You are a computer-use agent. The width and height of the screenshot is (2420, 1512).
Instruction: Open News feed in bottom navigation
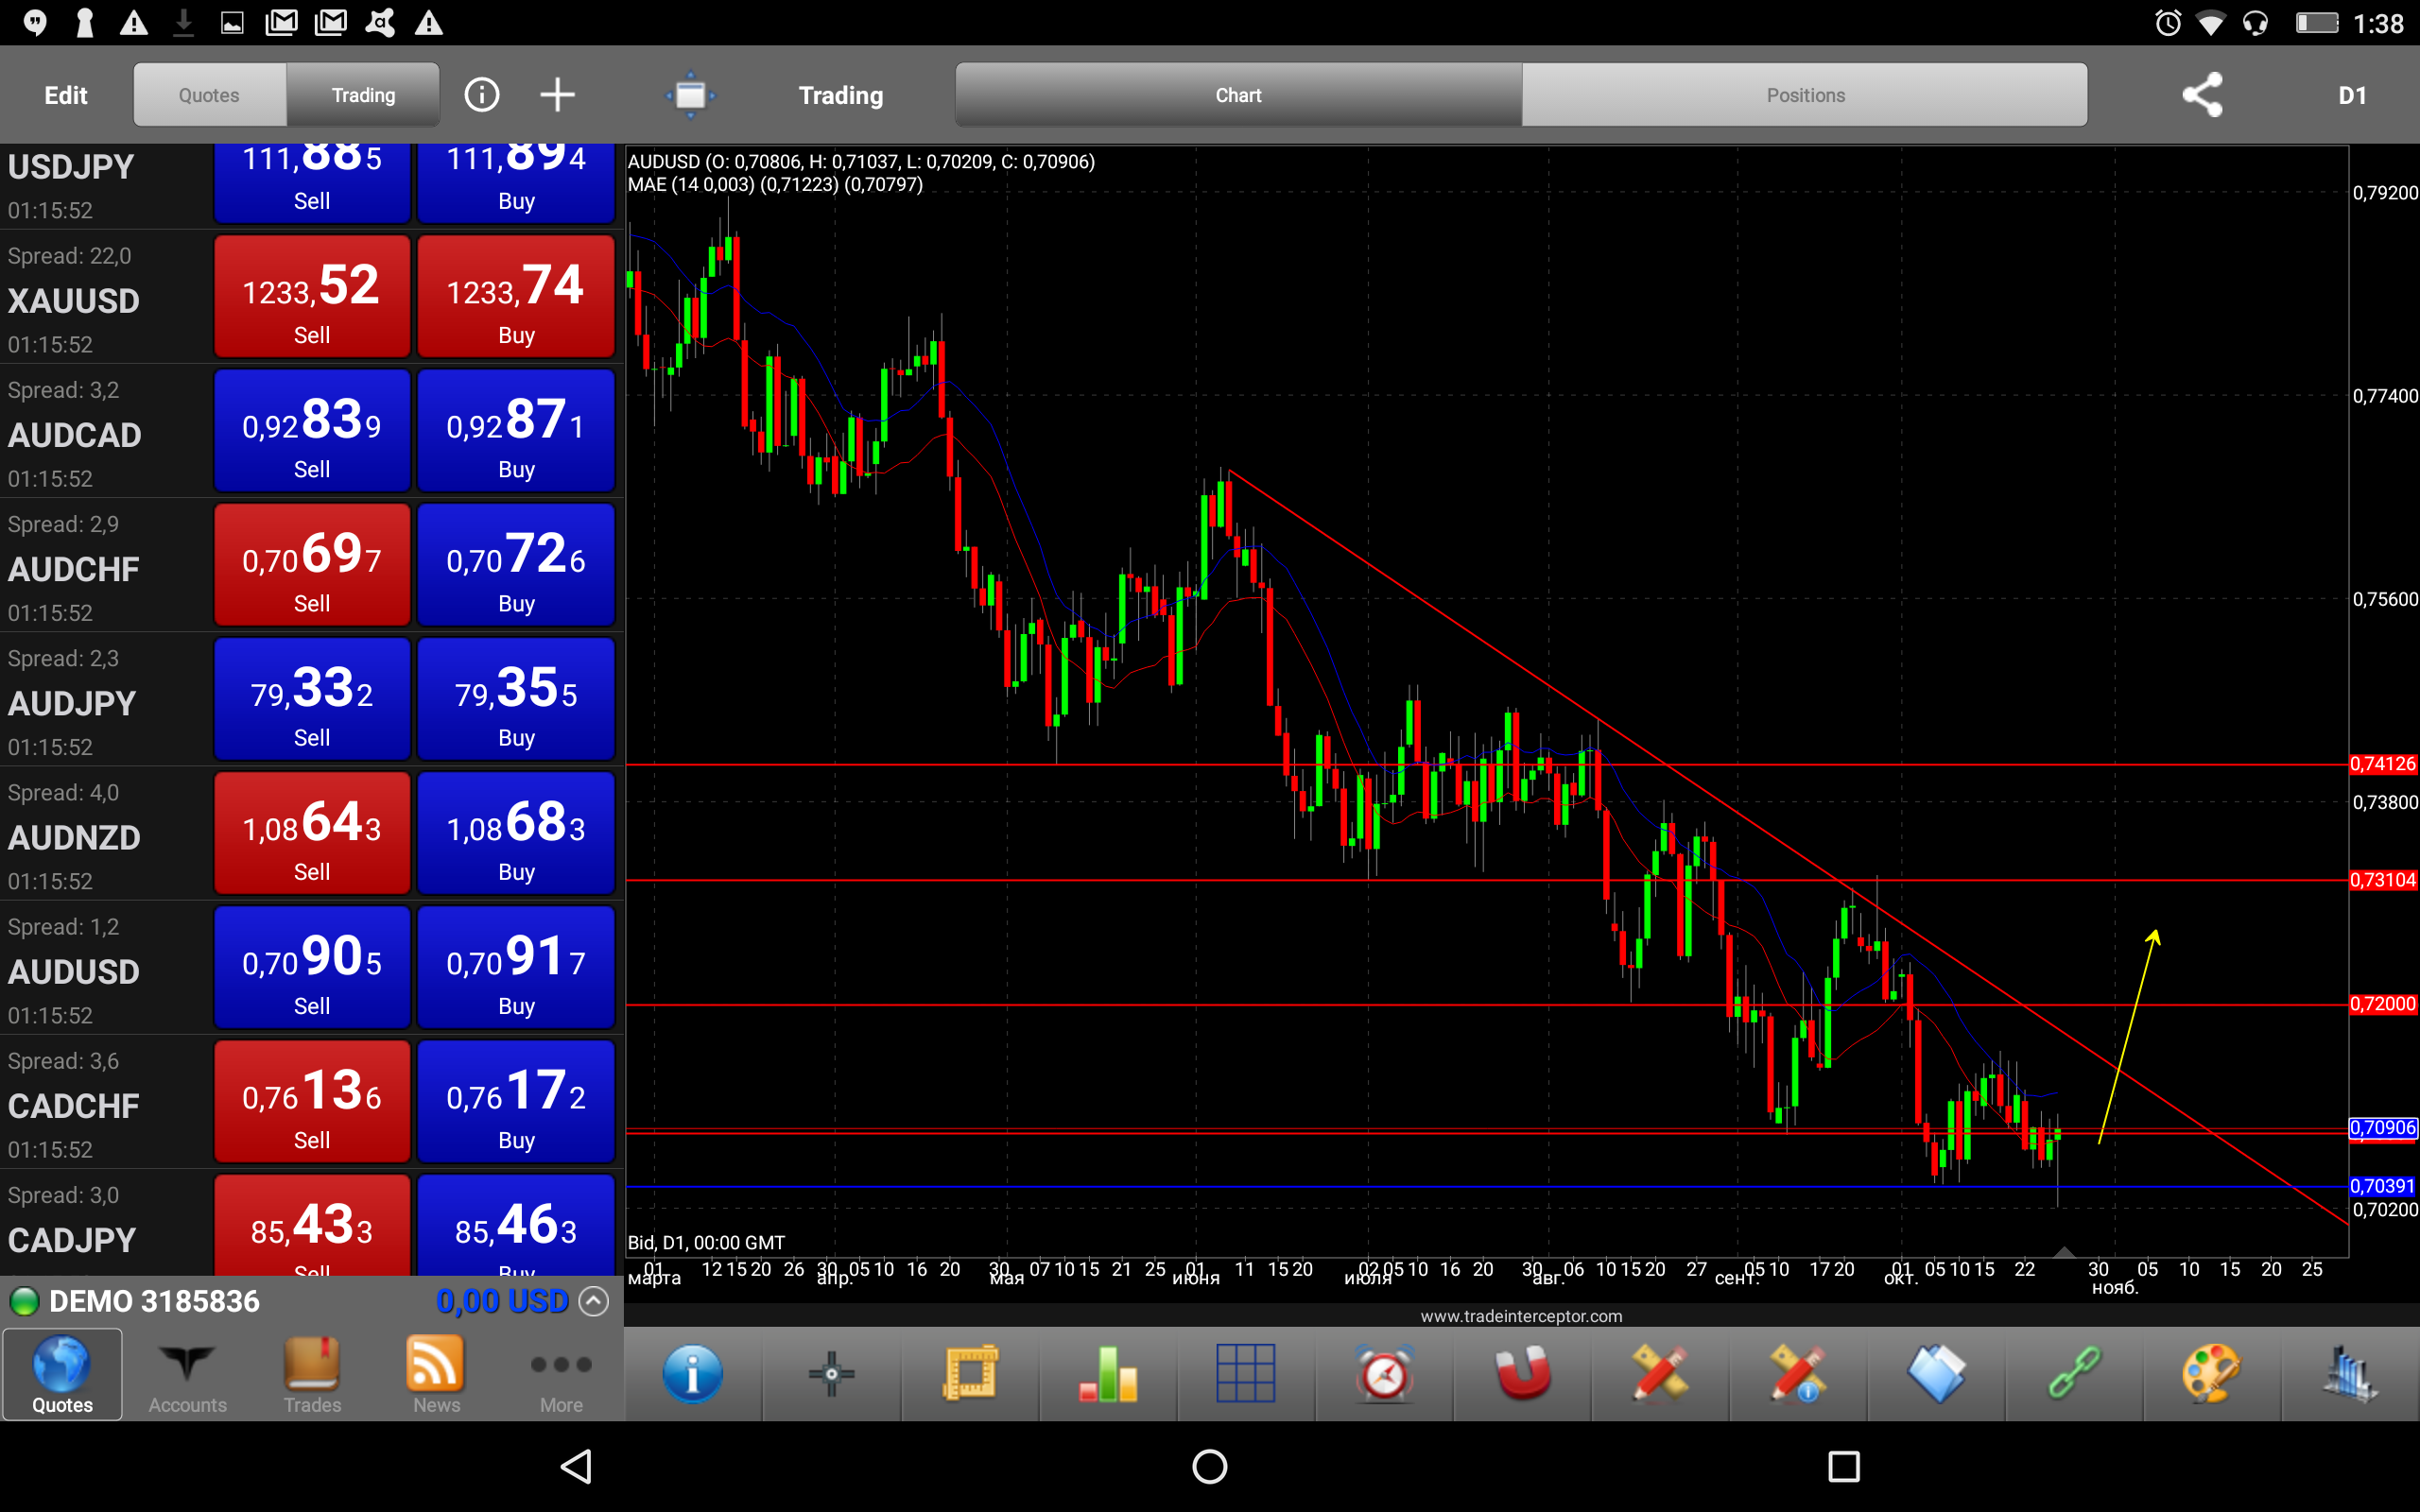436,1375
